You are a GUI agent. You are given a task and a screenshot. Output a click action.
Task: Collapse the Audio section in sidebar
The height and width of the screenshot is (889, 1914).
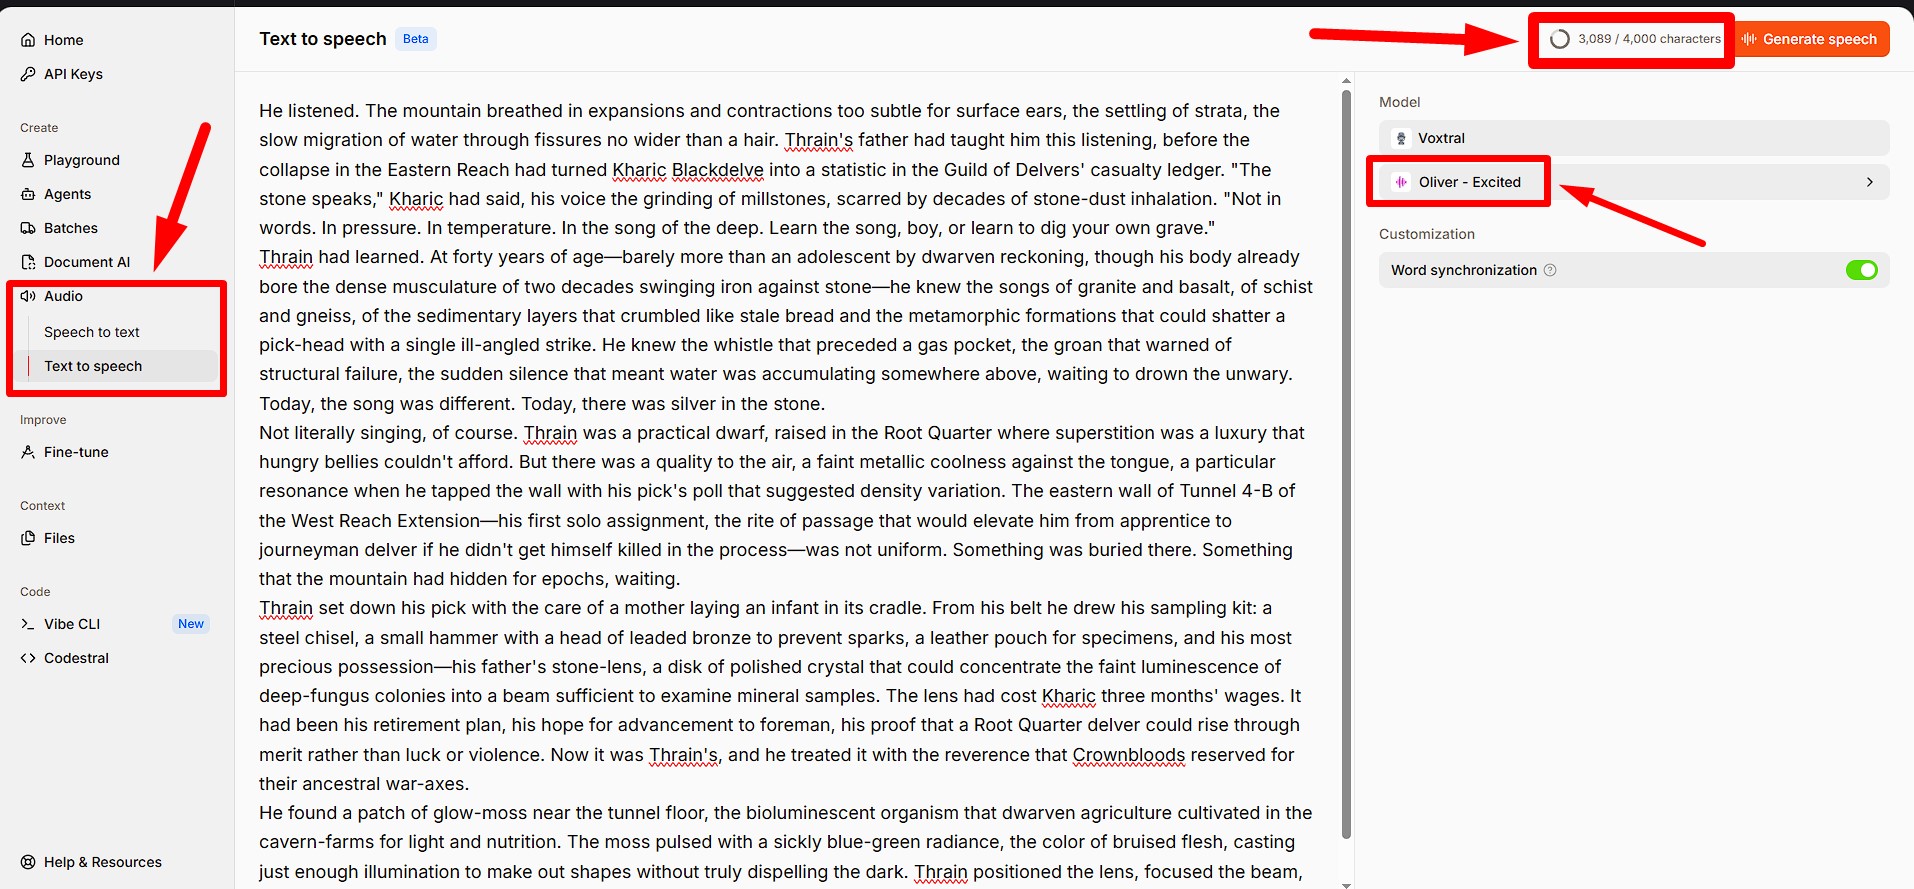[63, 296]
